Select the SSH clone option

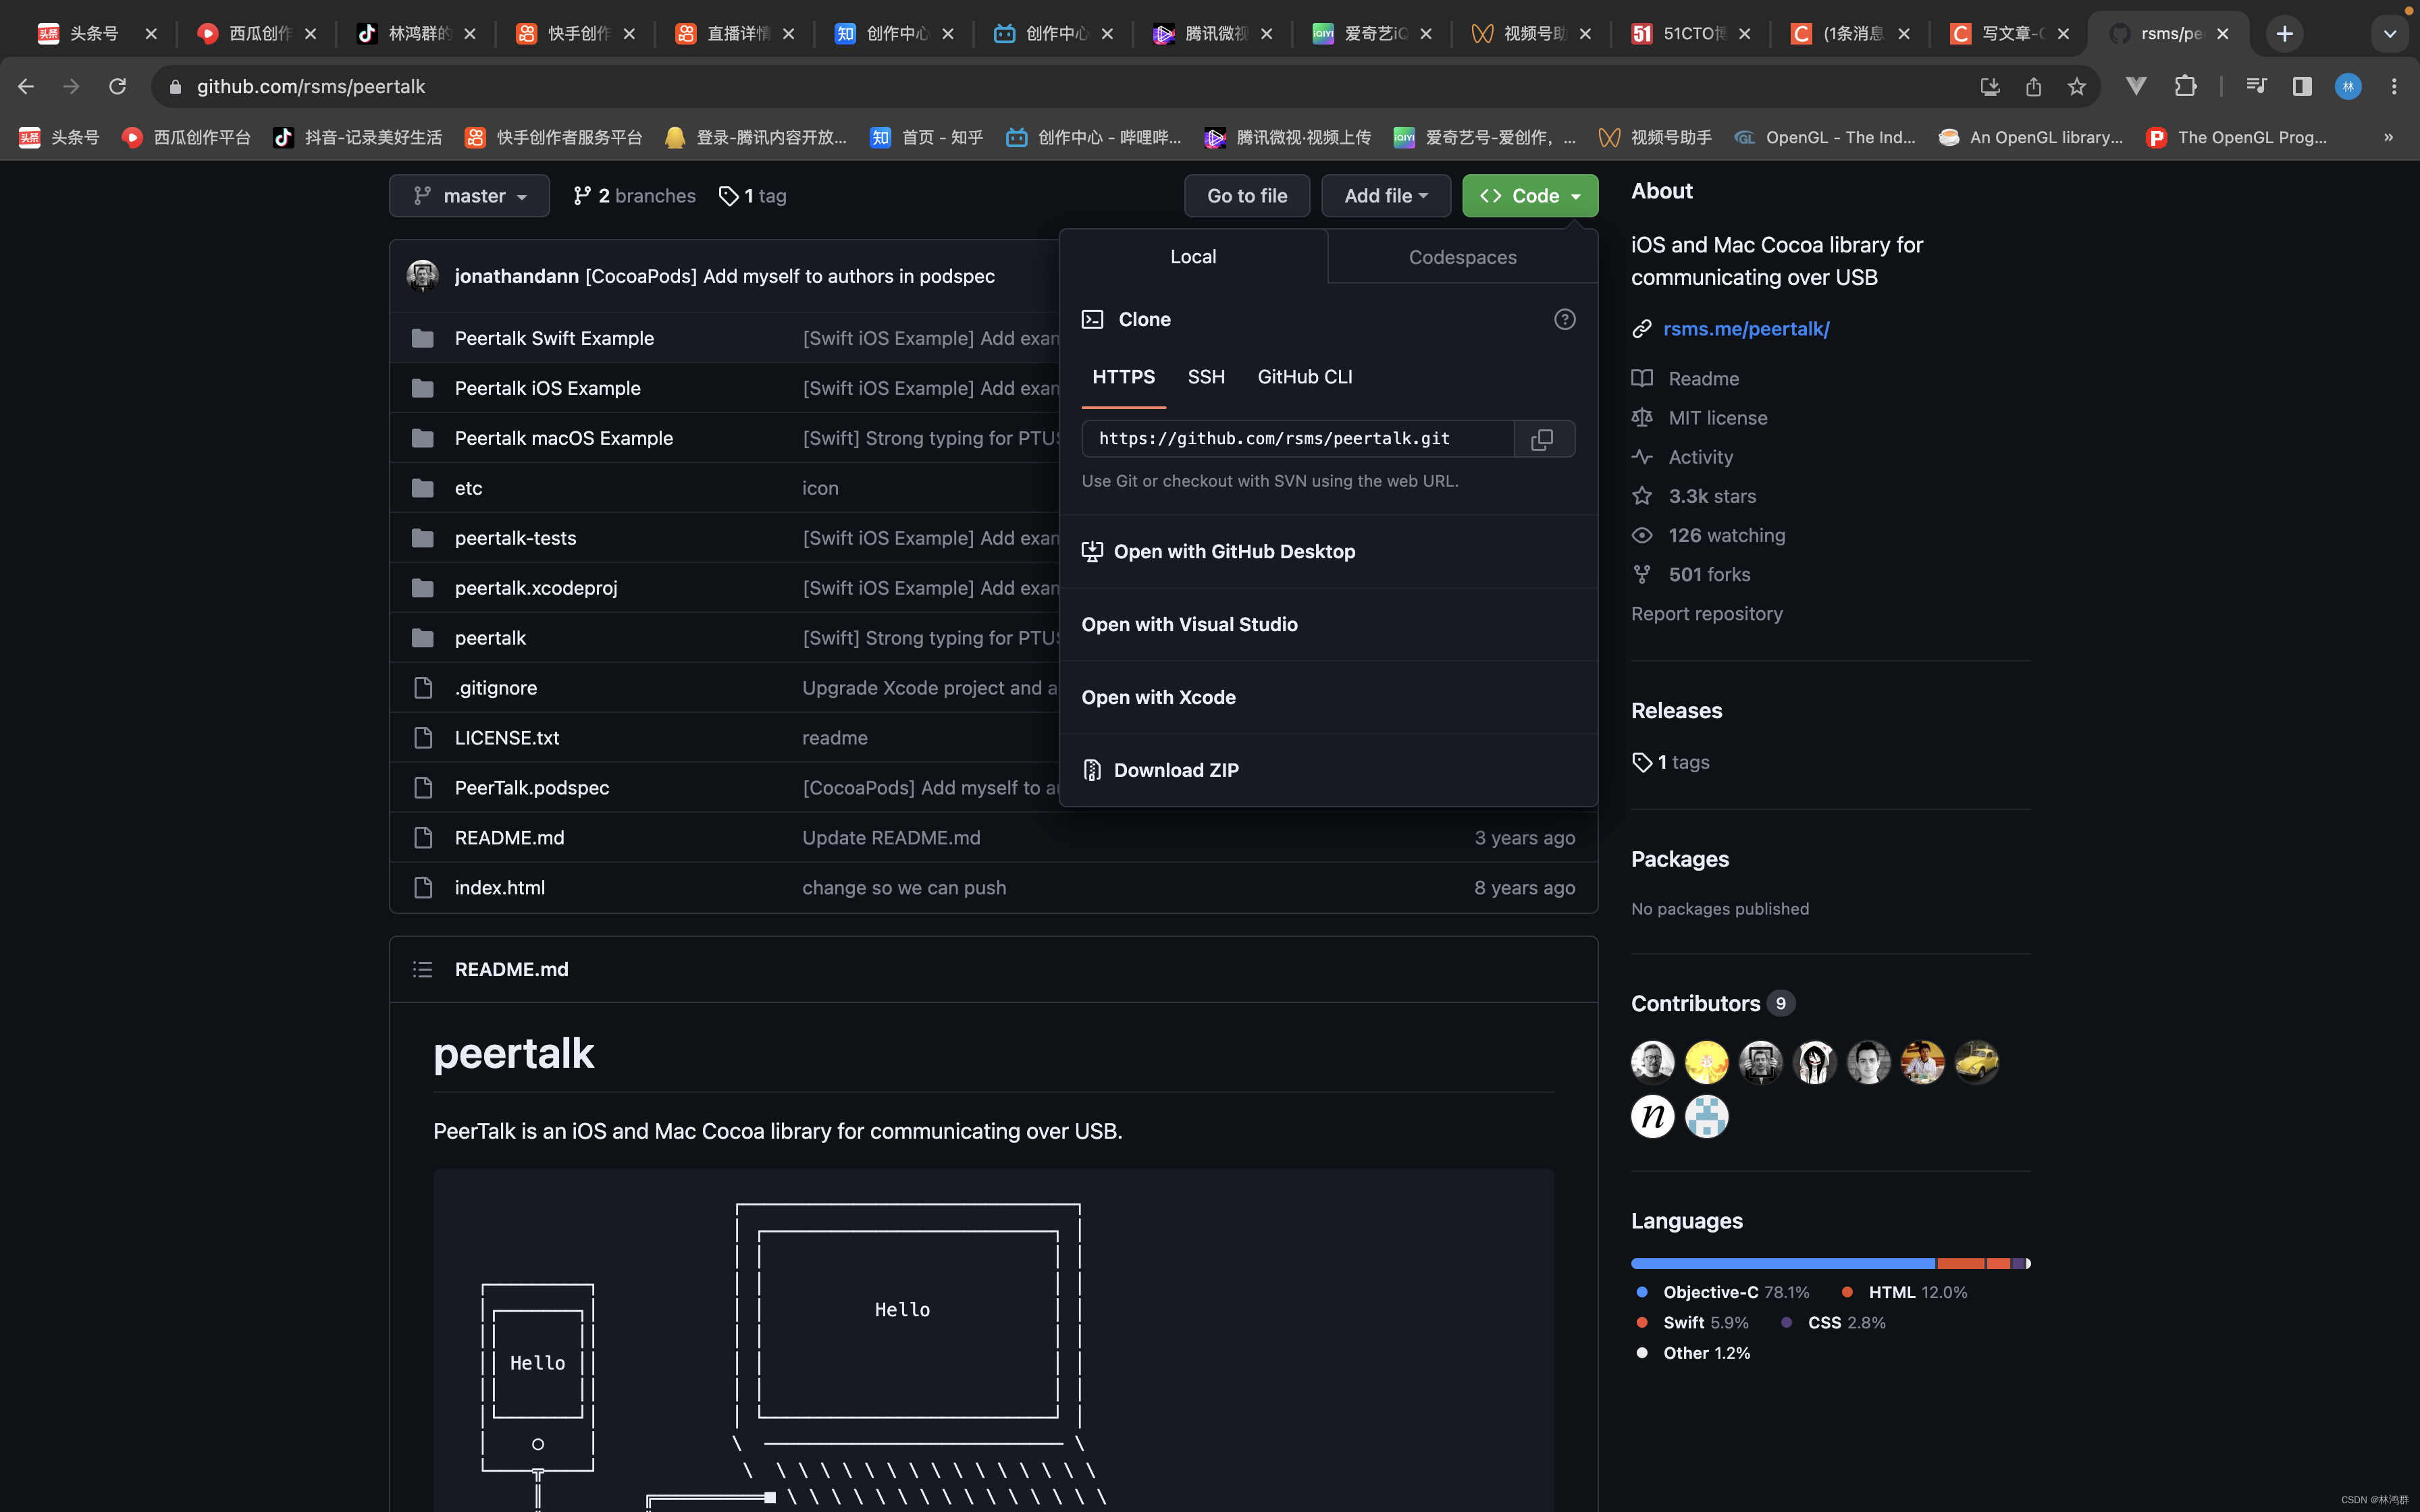pyautogui.click(x=1206, y=377)
